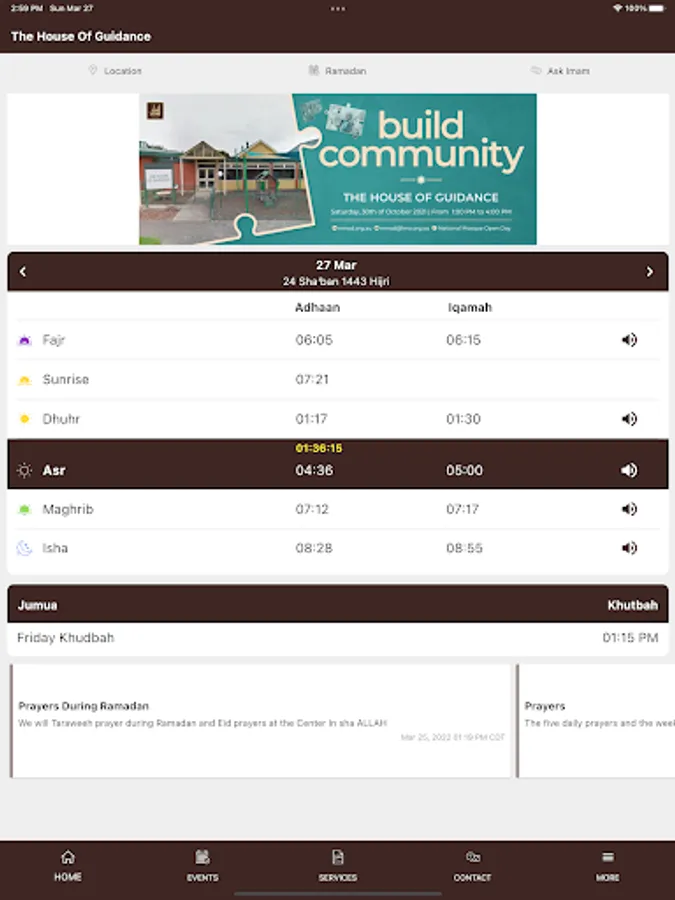Open the build community banner image

coord(338,169)
